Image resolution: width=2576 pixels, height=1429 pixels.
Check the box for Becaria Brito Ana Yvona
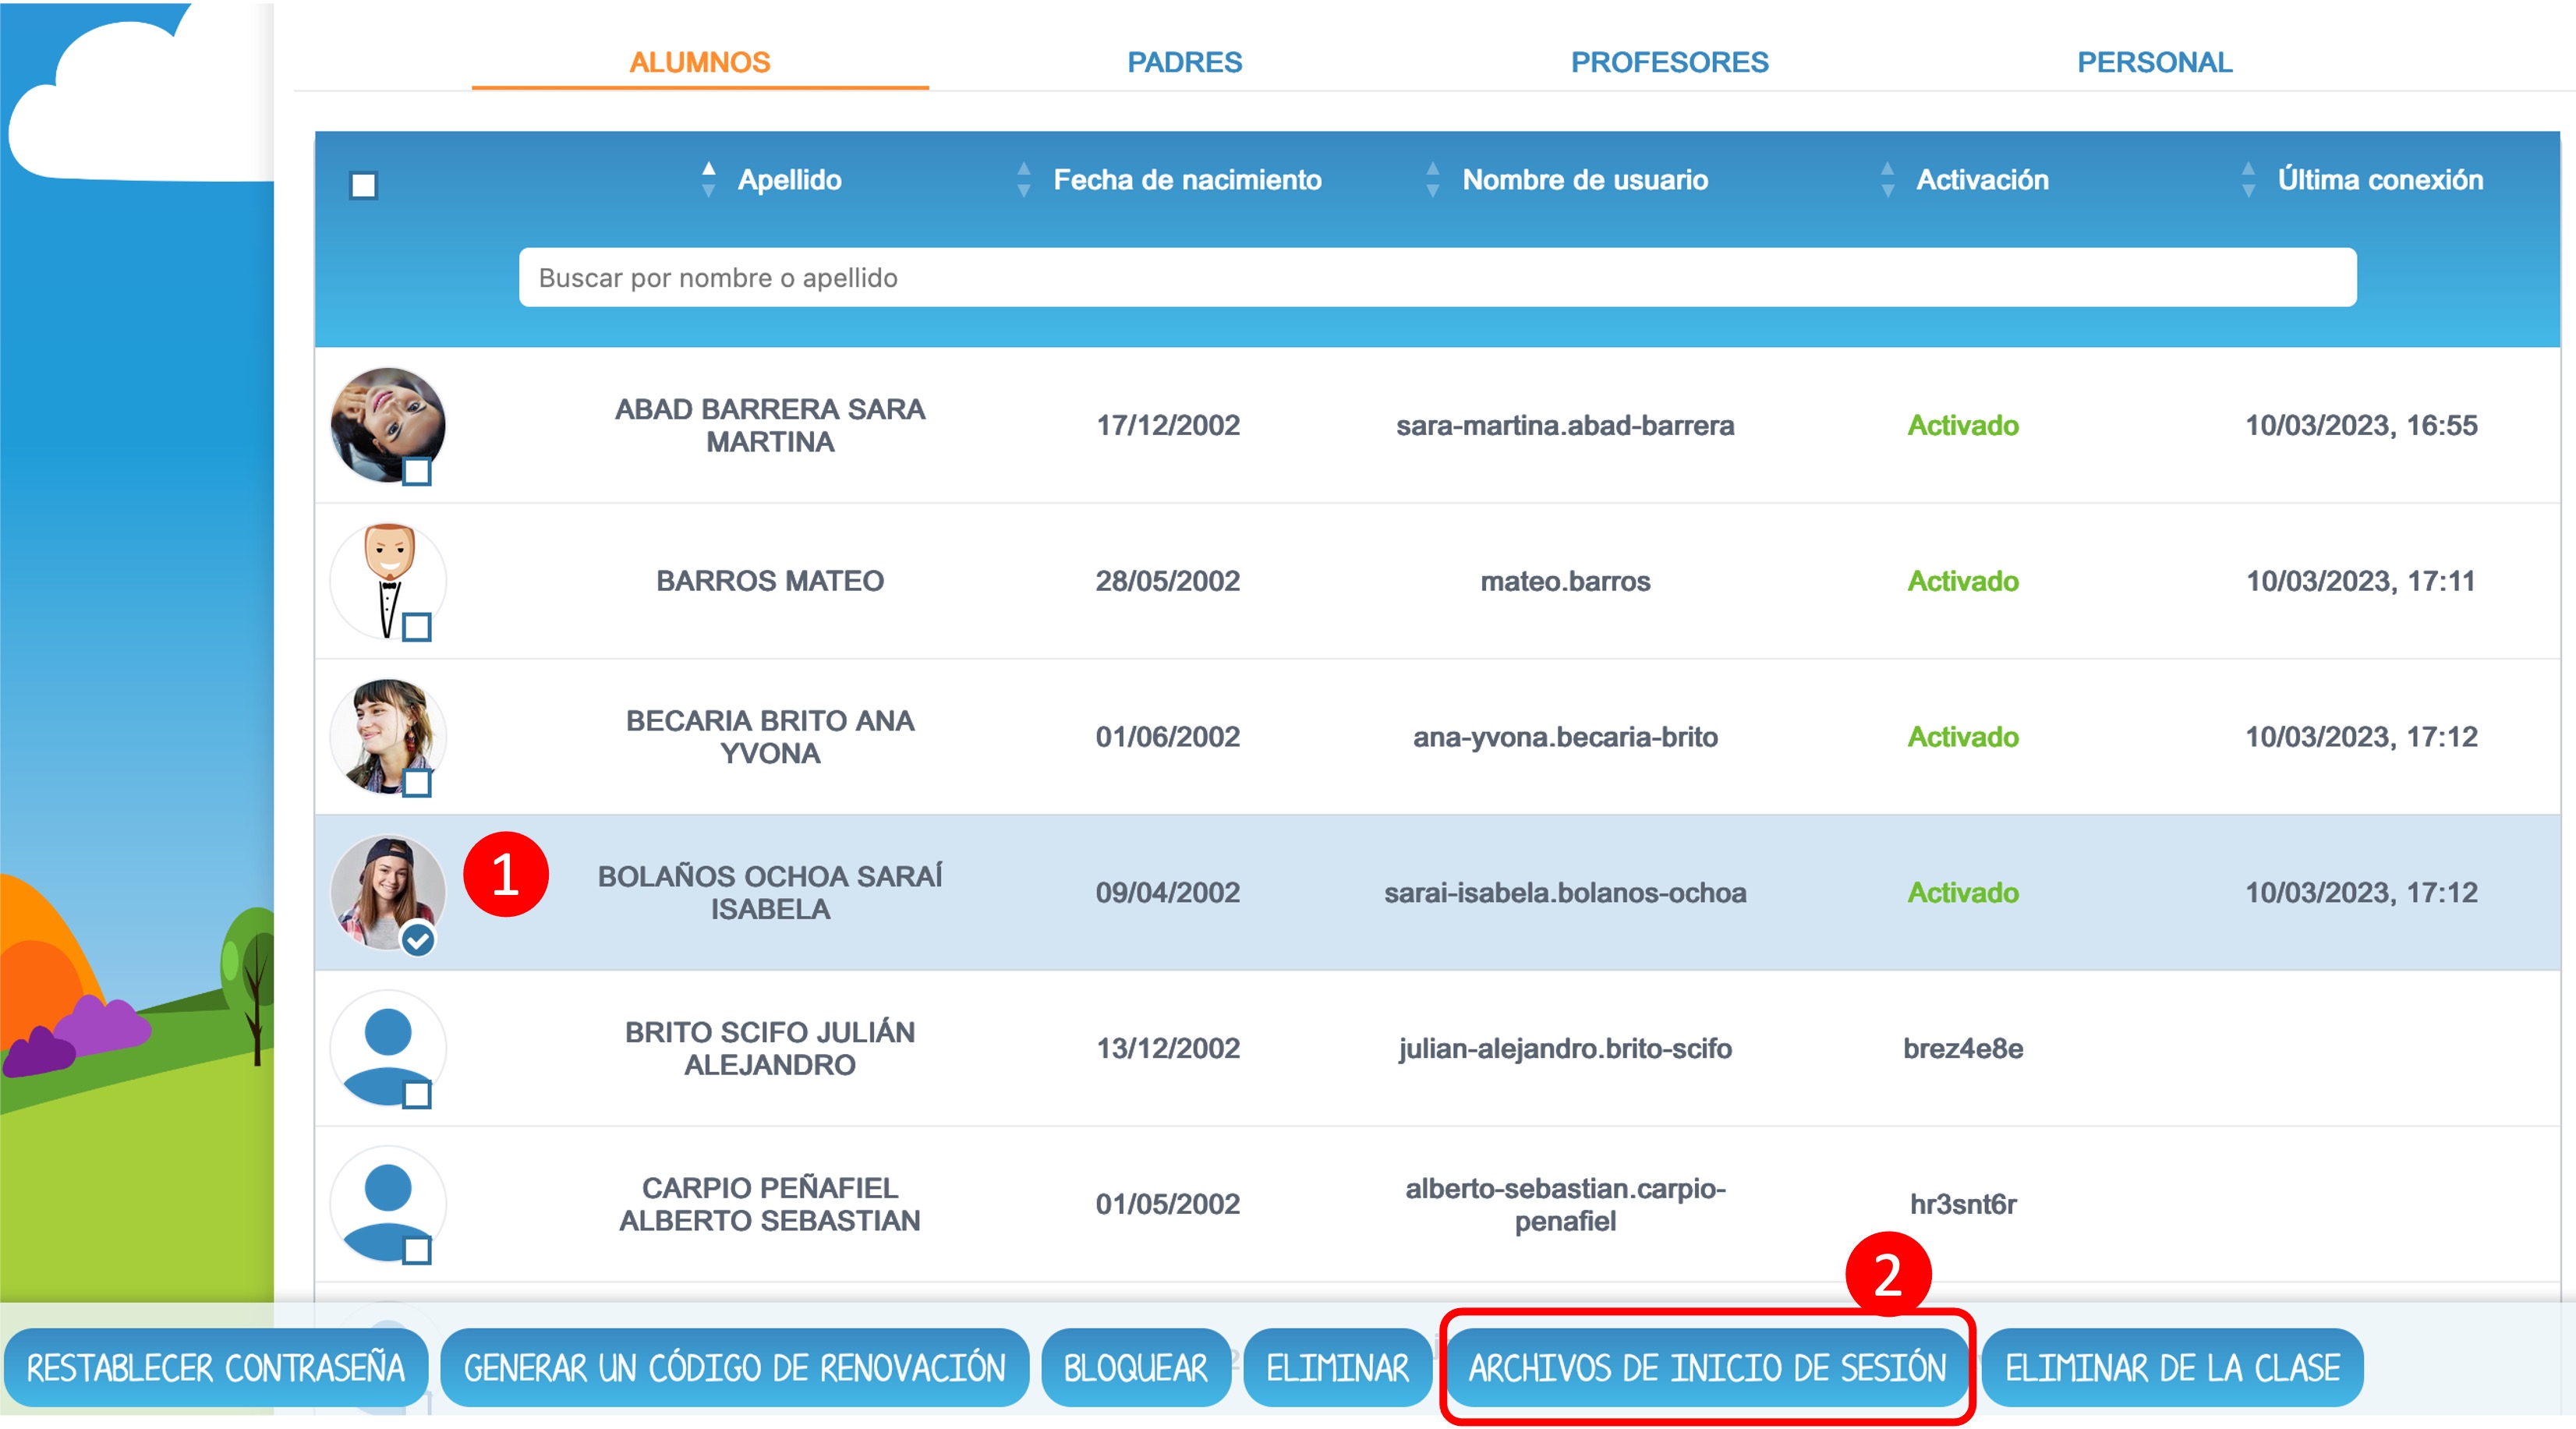pyautogui.click(x=417, y=783)
